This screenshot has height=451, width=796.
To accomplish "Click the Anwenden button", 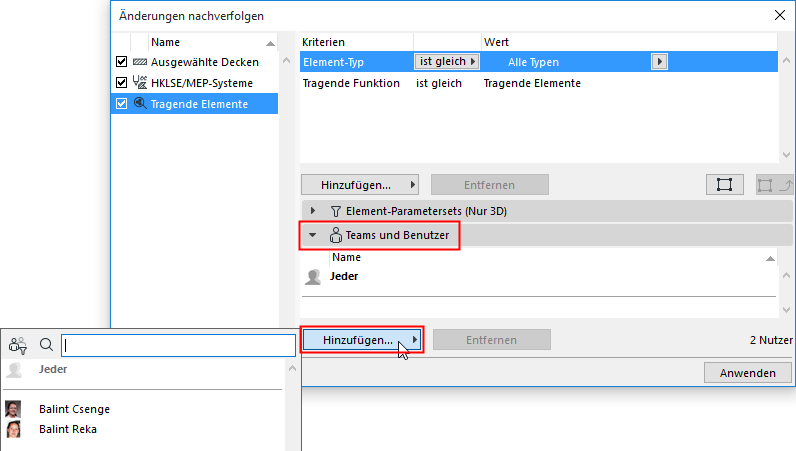I will pyautogui.click(x=747, y=373).
